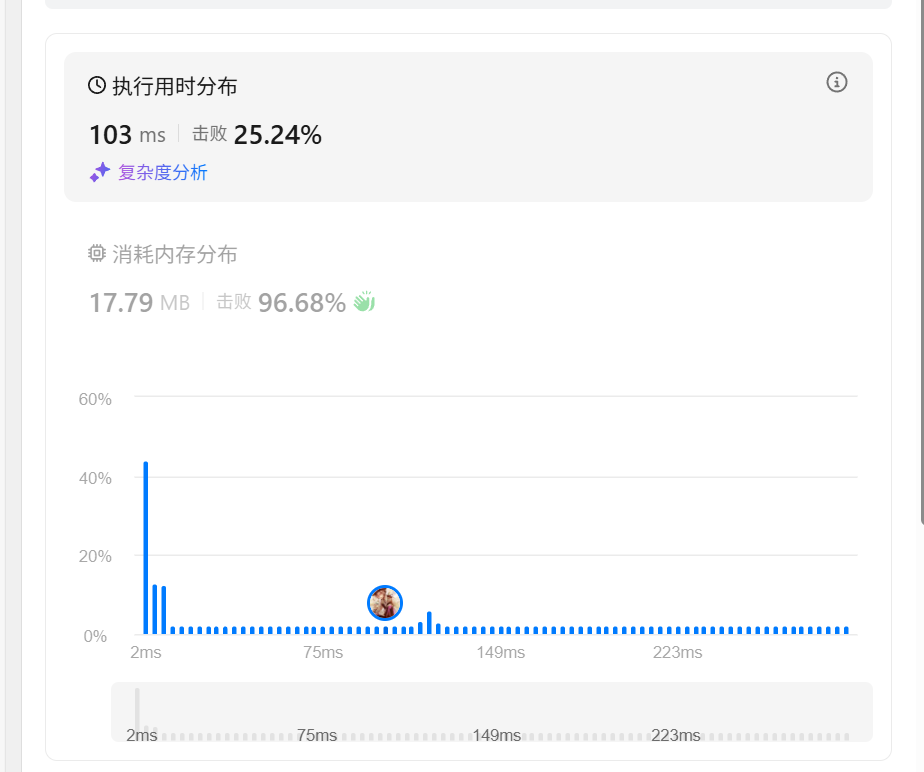
Task: Switch to 消耗内存分布 section
Action: point(174,254)
